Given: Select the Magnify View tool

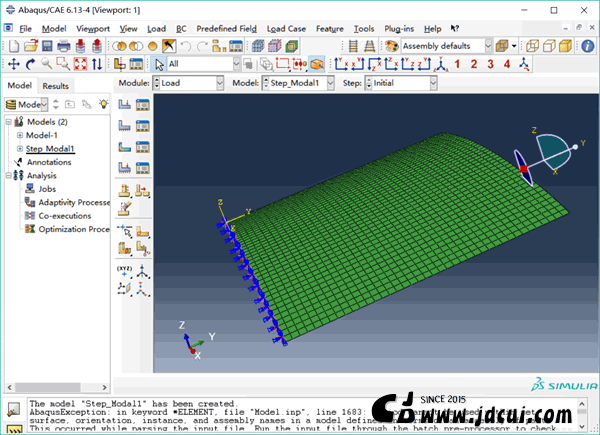Looking at the screenshot, I should [x=47, y=64].
